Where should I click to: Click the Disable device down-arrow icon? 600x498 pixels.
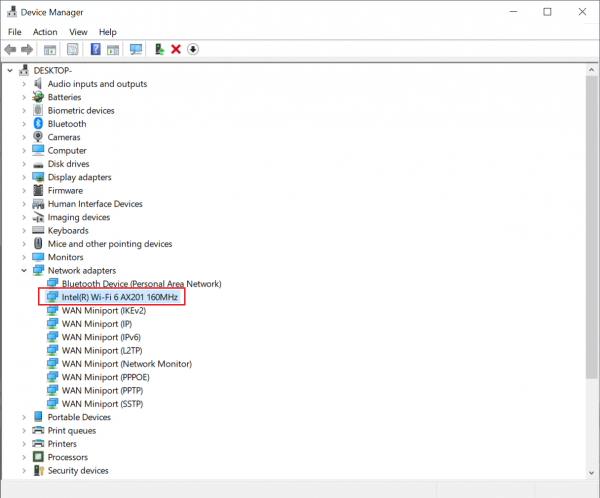click(x=193, y=49)
